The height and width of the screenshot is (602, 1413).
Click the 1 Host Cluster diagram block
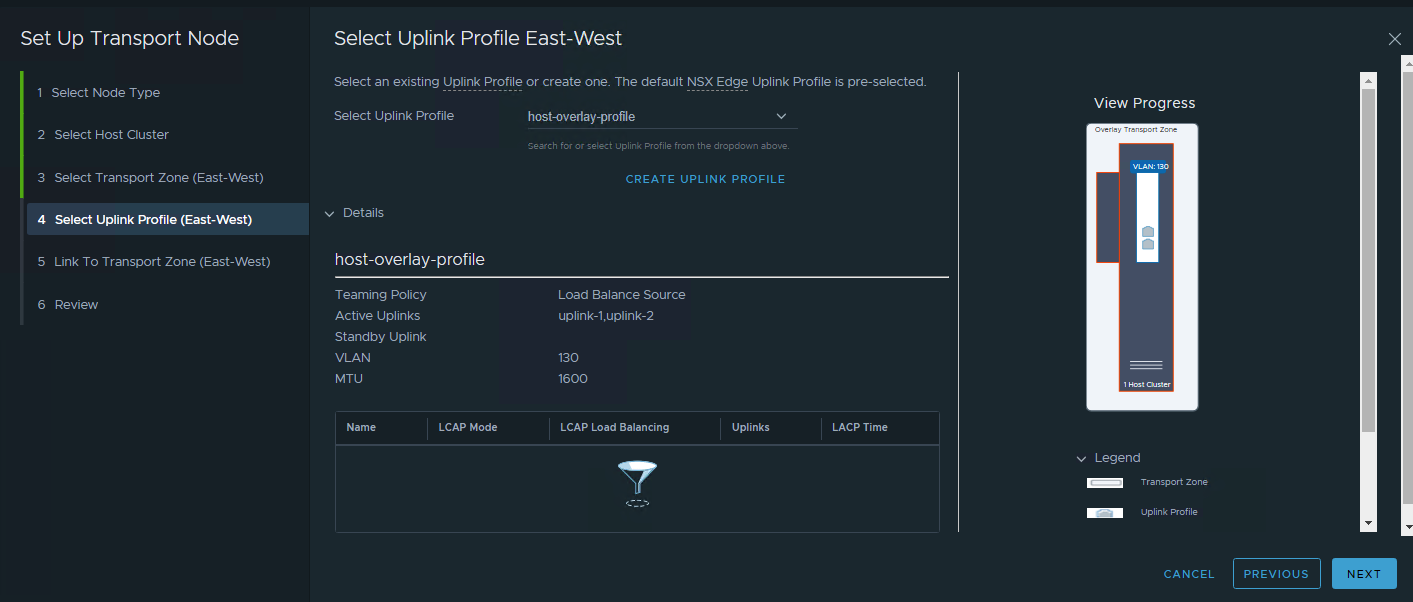pos(1146,384)
